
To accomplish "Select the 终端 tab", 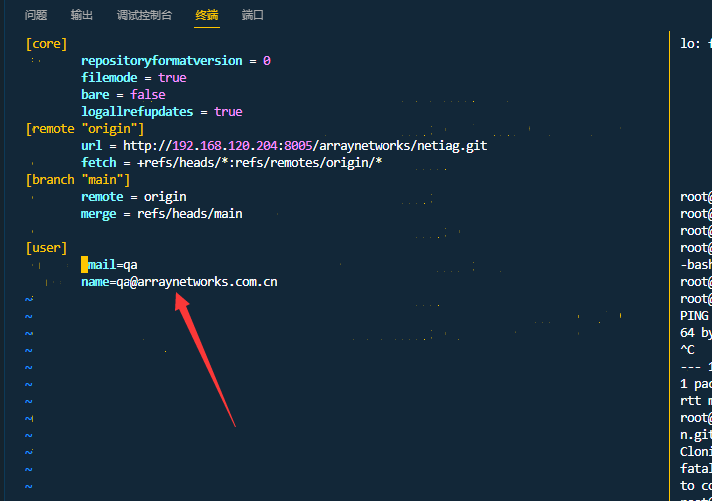I will [x=207, y=15].
